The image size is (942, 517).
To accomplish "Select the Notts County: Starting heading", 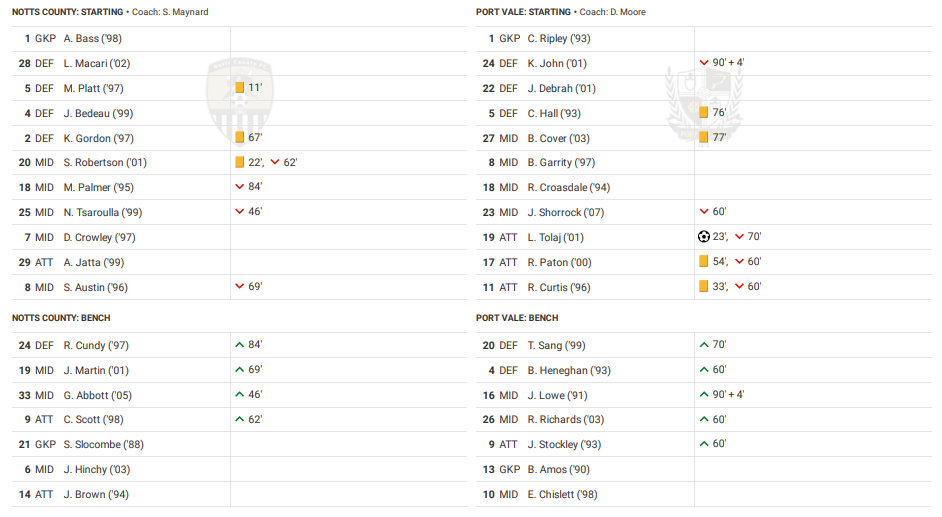I will coord(67,12).
